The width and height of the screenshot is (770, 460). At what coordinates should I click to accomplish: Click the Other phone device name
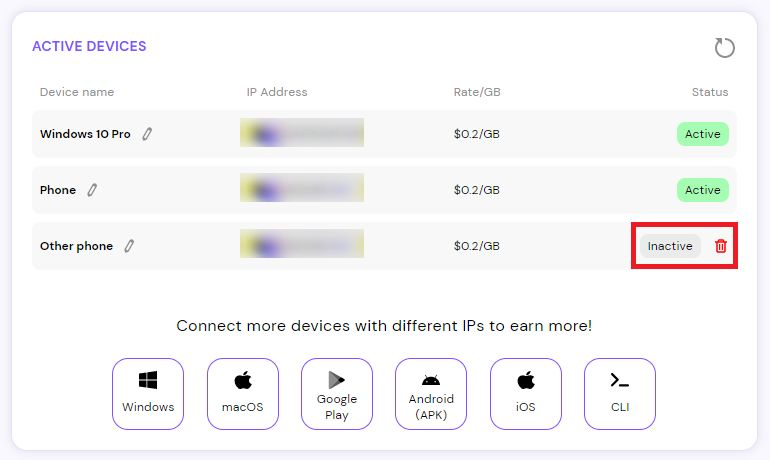point(76,246)
